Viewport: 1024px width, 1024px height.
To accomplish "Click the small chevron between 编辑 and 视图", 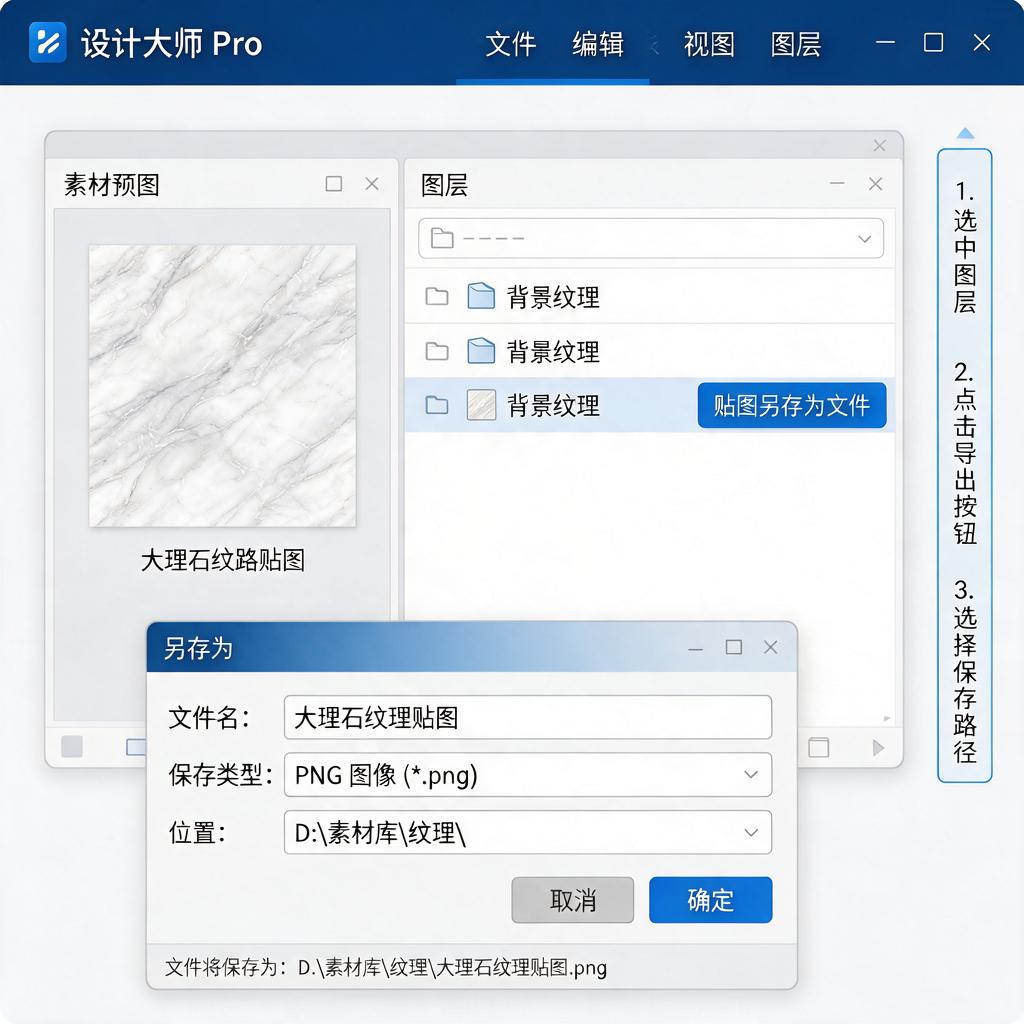I will point(655,46).
